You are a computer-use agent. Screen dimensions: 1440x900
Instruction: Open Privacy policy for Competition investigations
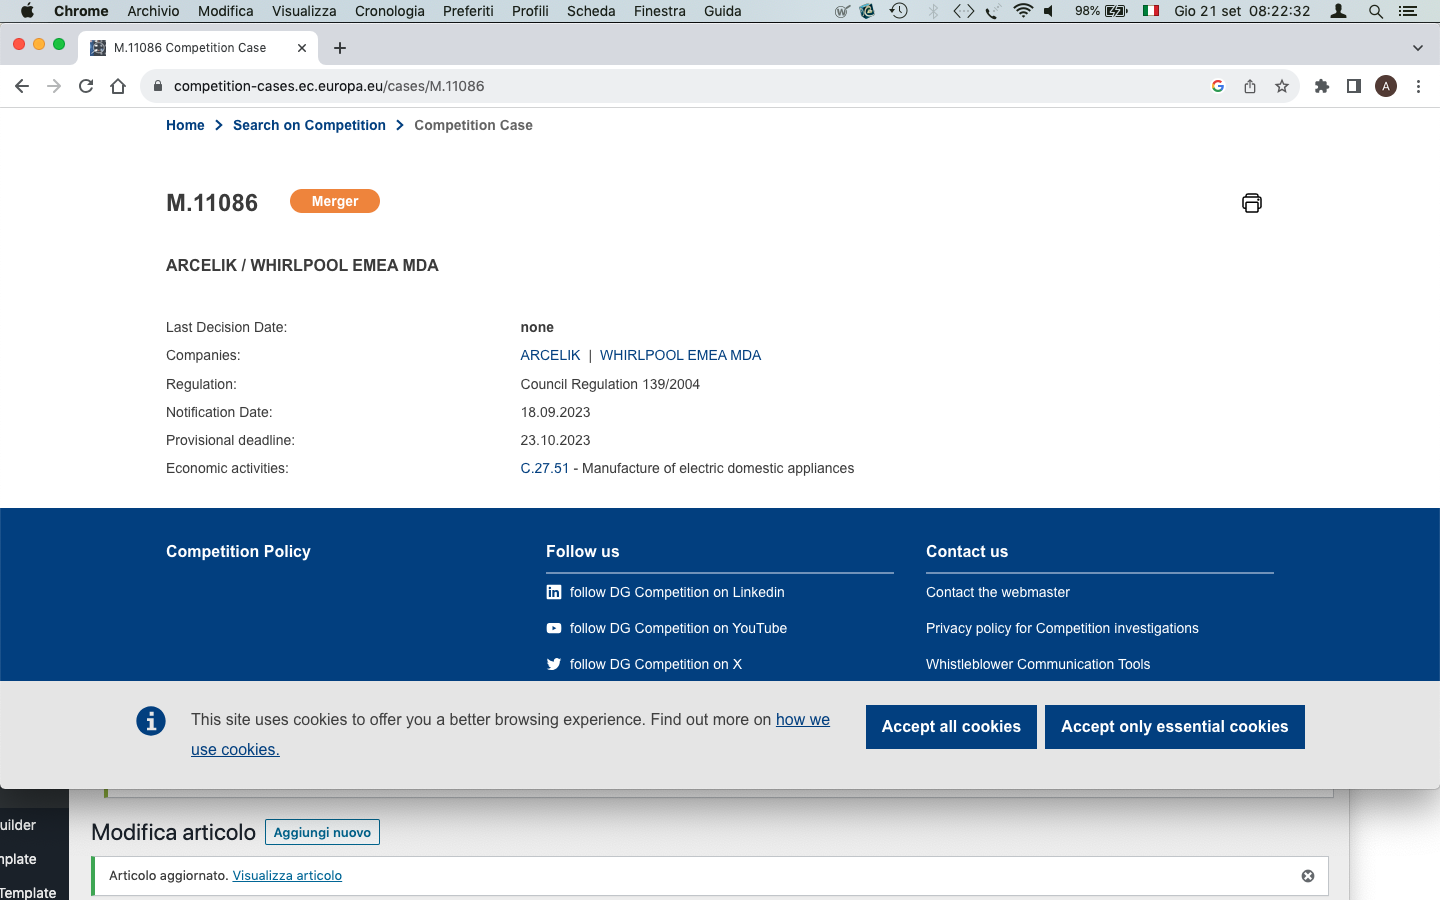click(x=1062, y=628)
